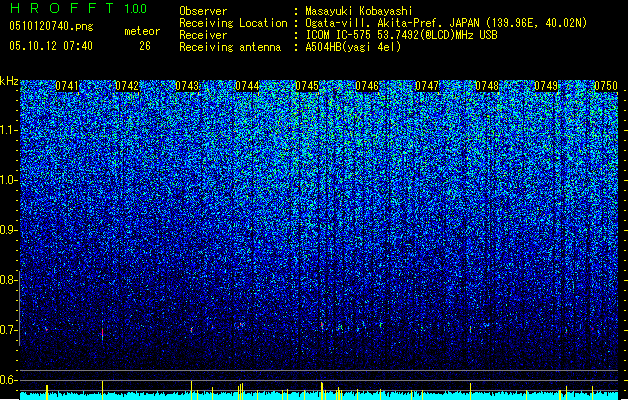The height and width of the screenshot is (400, 629).
Task: Click the 0741 time marker
Action: [67, 86]
